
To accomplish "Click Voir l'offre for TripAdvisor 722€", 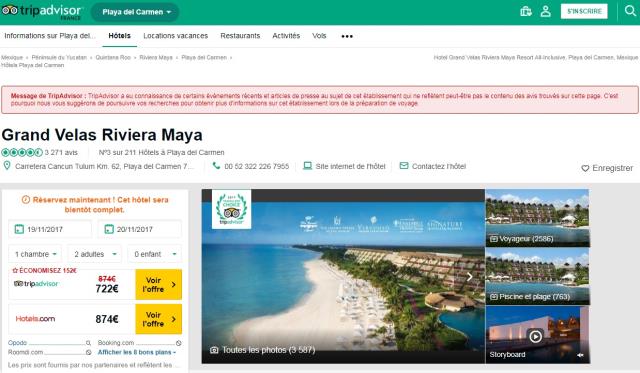I will (159, 284).
